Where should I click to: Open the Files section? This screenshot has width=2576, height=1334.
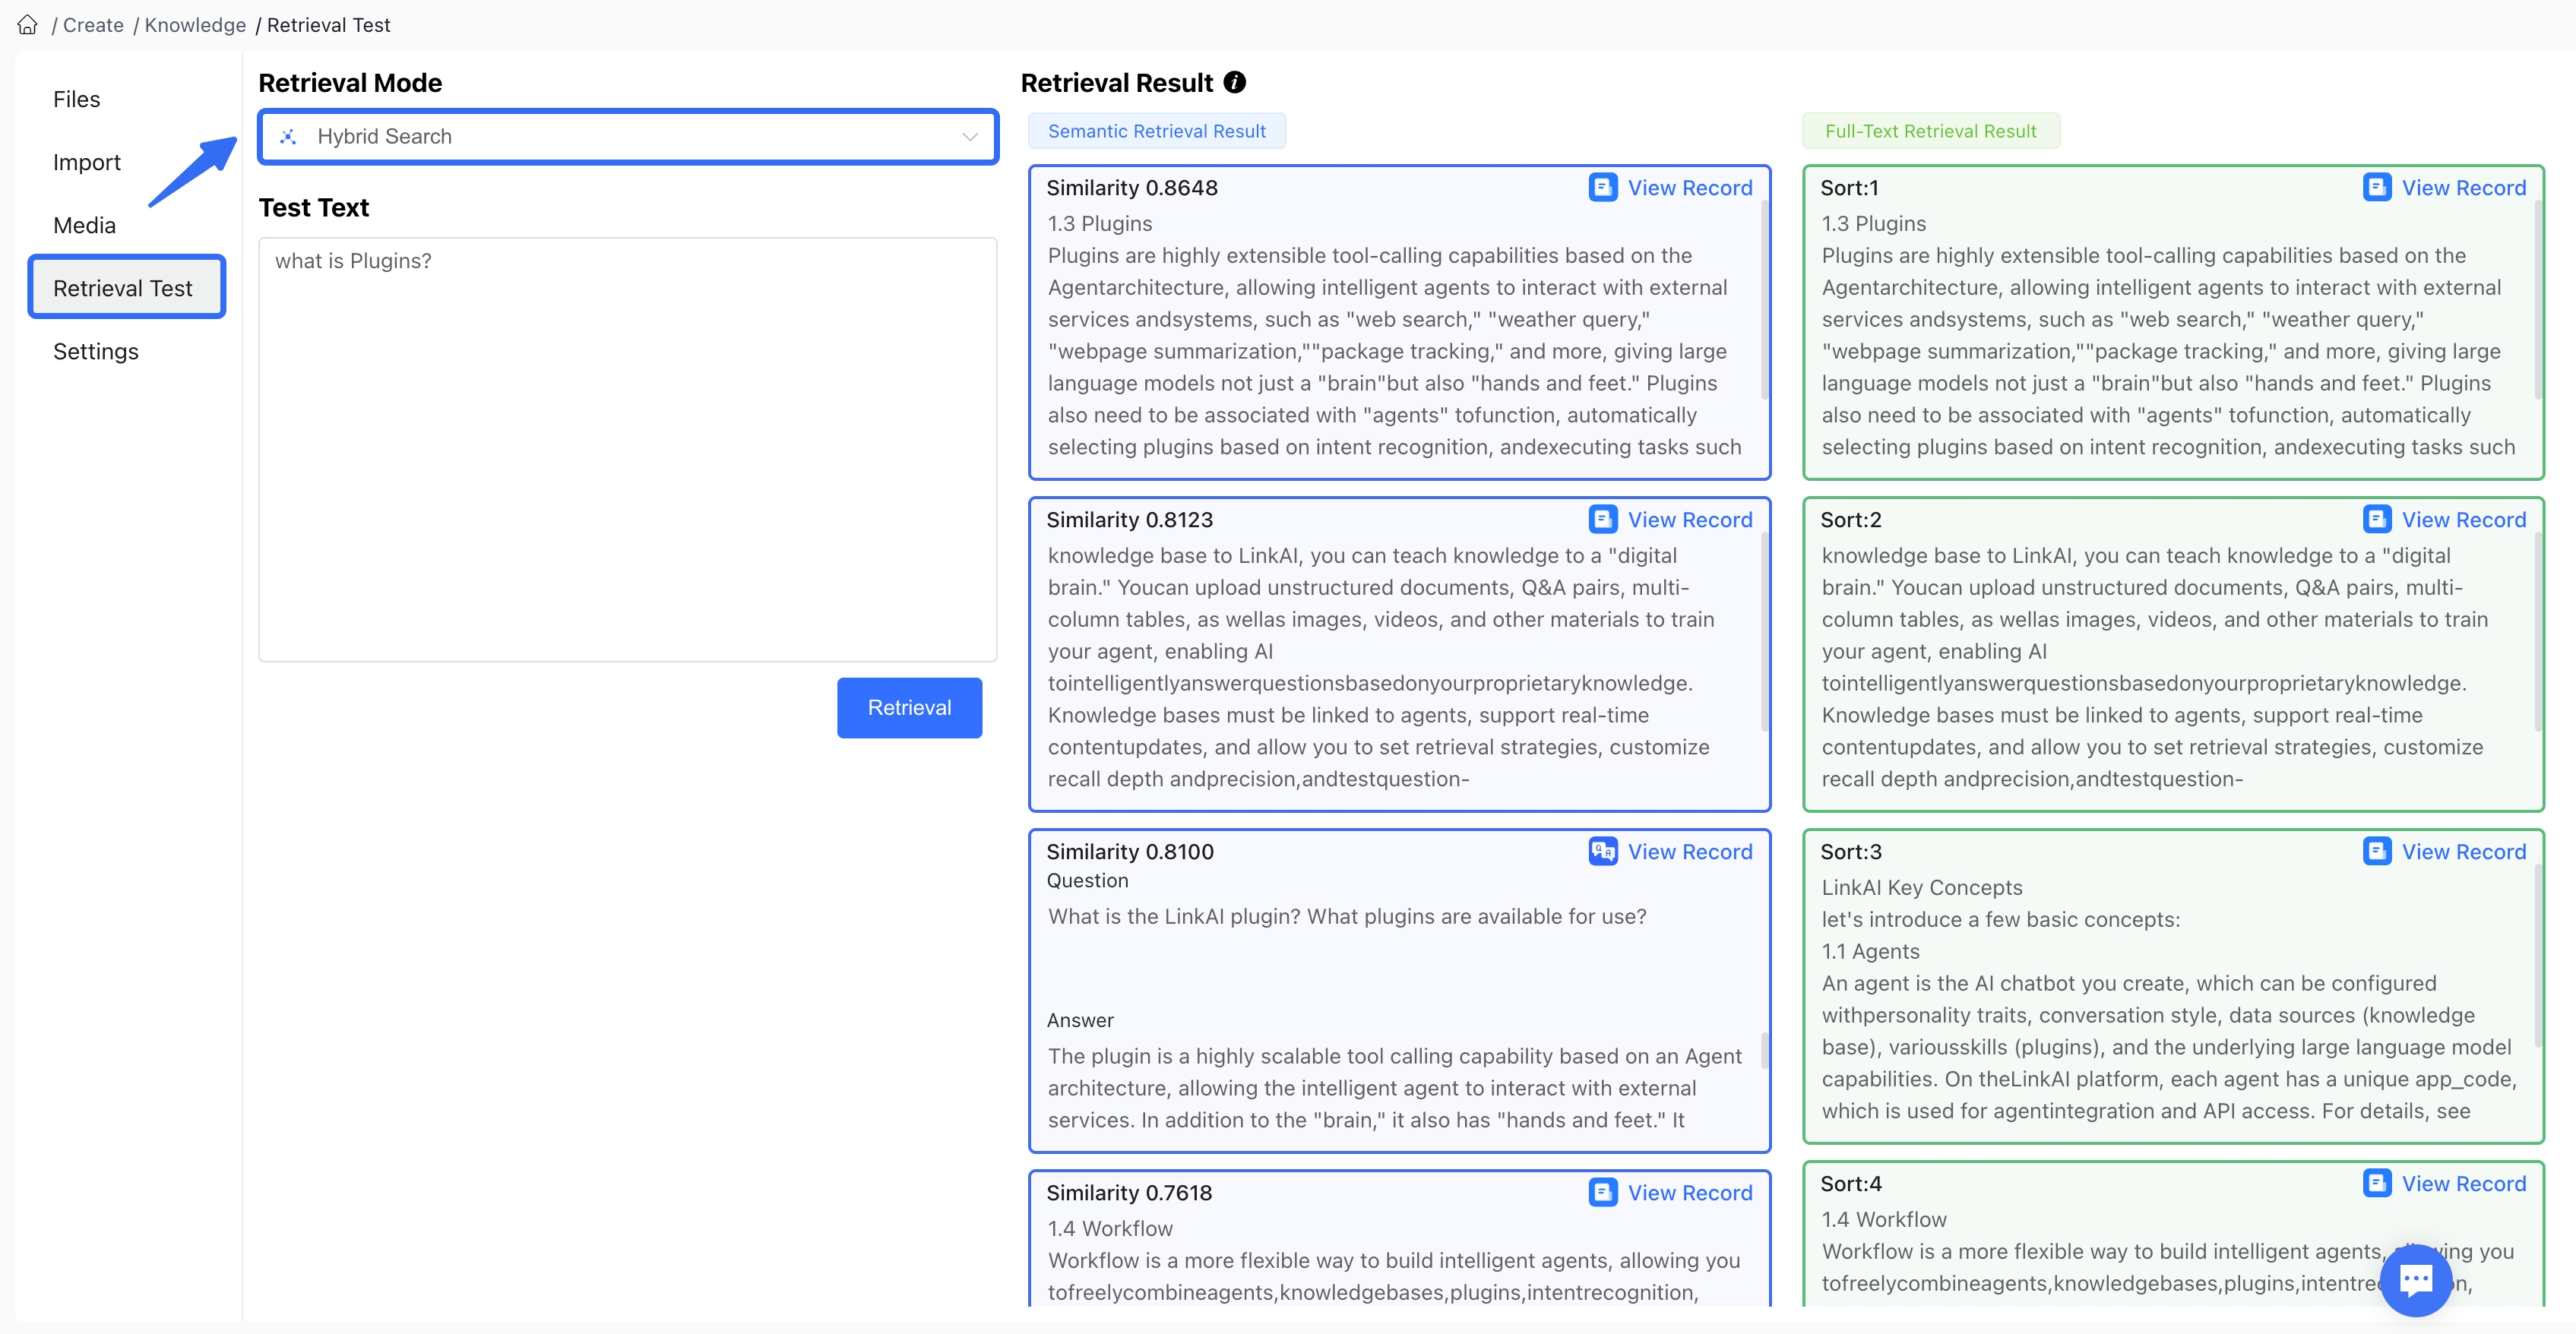(x=77, y=99)
